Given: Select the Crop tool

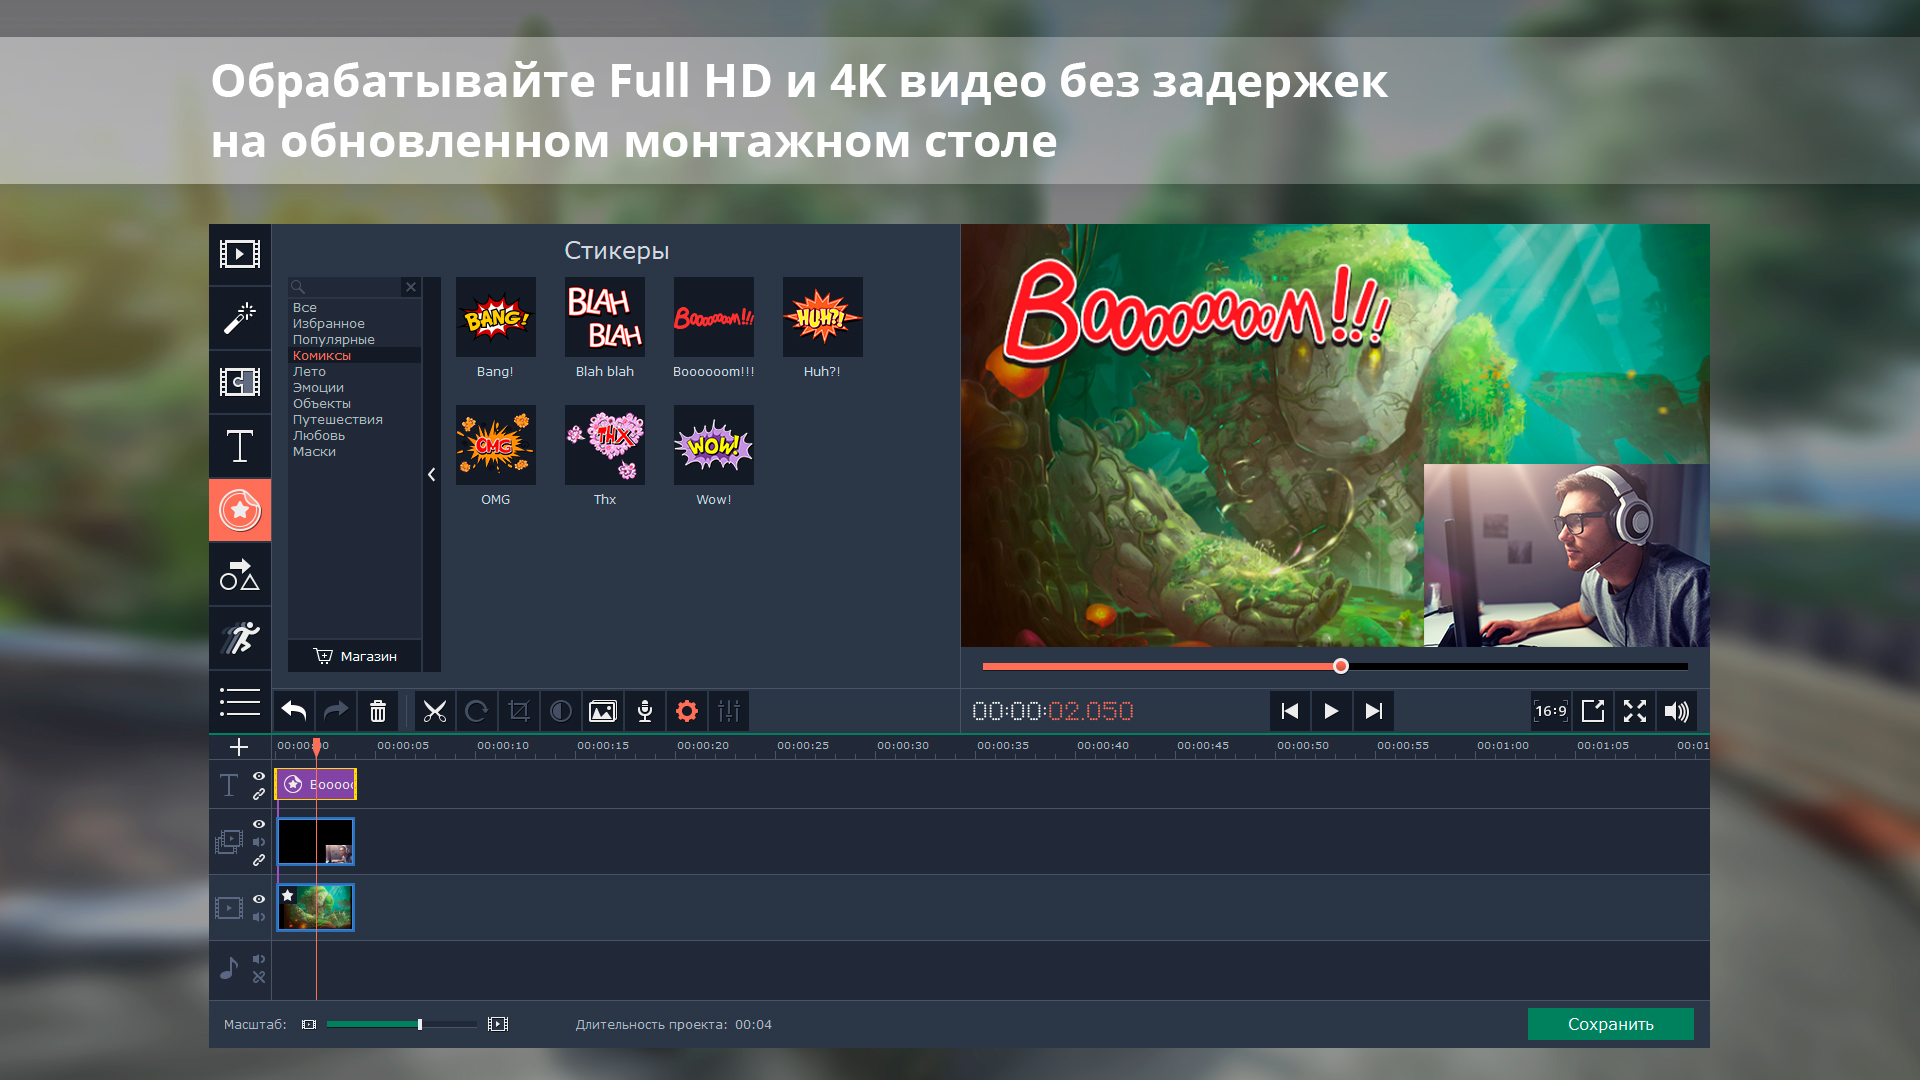Looking at the screenshot, I should (x=519, y=711).
